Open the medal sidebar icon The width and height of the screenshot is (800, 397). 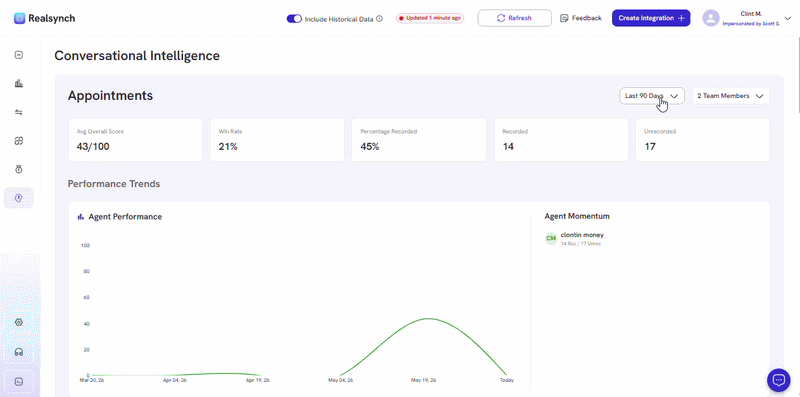[19, 169]
